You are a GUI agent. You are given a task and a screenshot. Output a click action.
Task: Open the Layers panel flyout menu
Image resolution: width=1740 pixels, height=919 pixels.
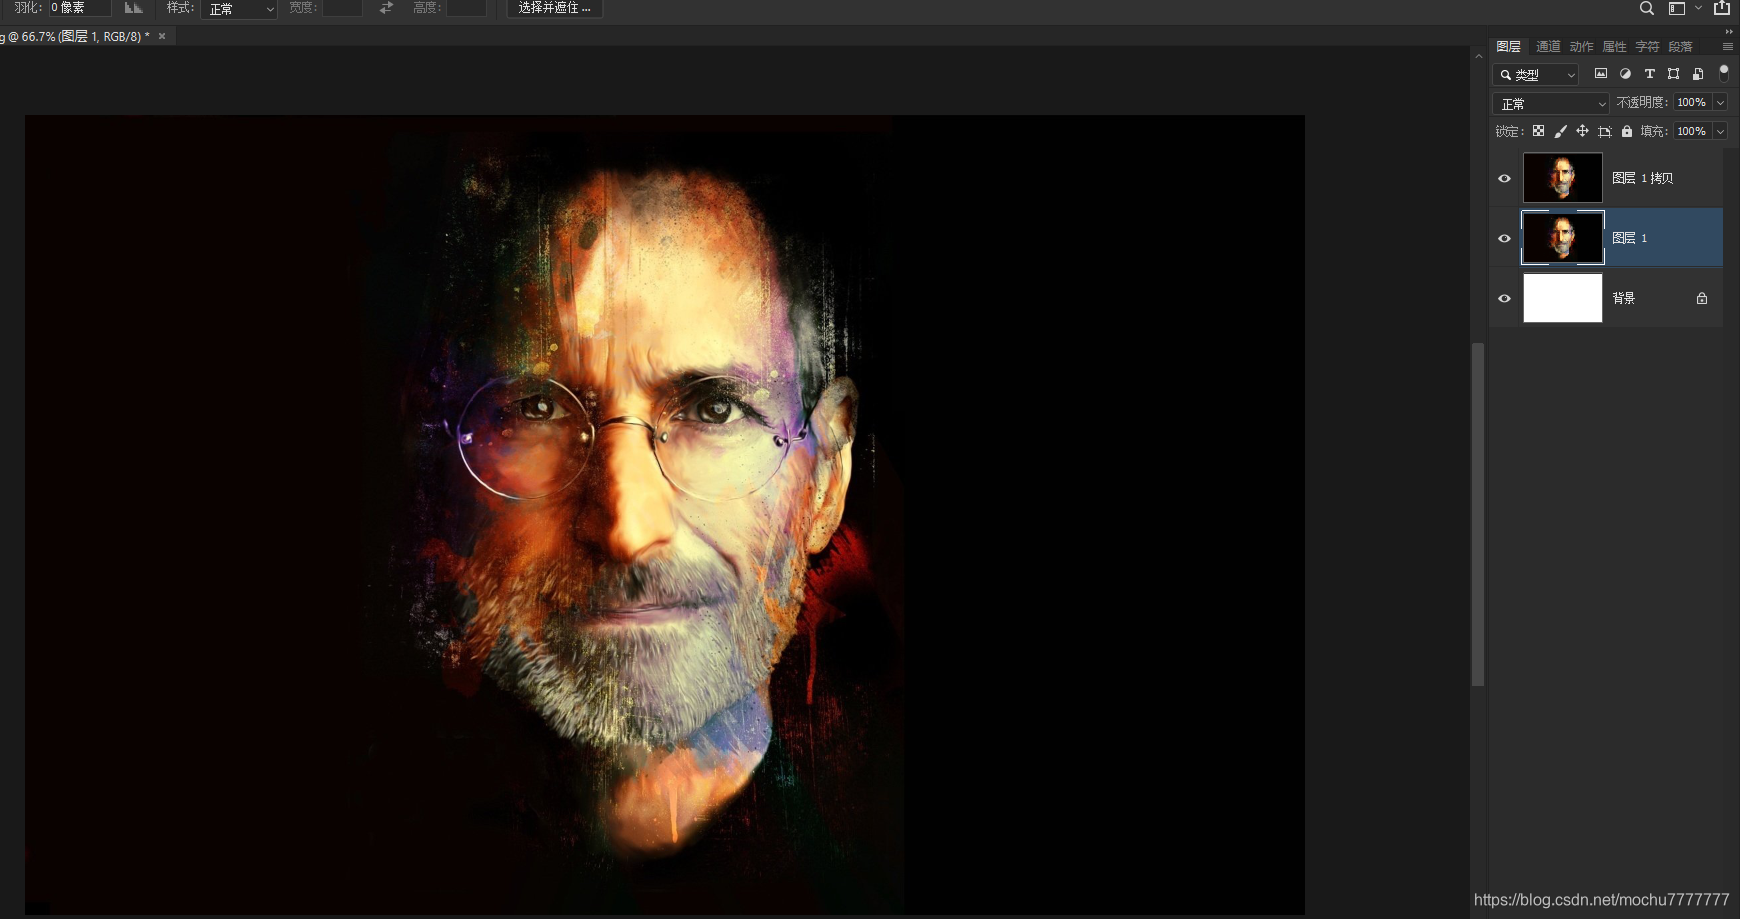pos(1727,47)
